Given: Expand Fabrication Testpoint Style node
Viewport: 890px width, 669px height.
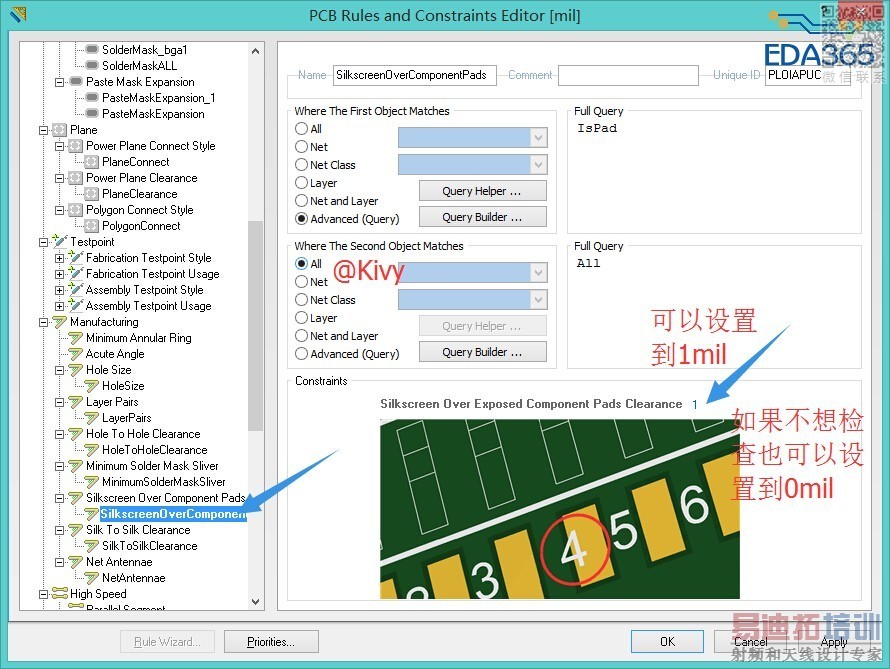Looking at the screenshot, I should coord(59,258).
